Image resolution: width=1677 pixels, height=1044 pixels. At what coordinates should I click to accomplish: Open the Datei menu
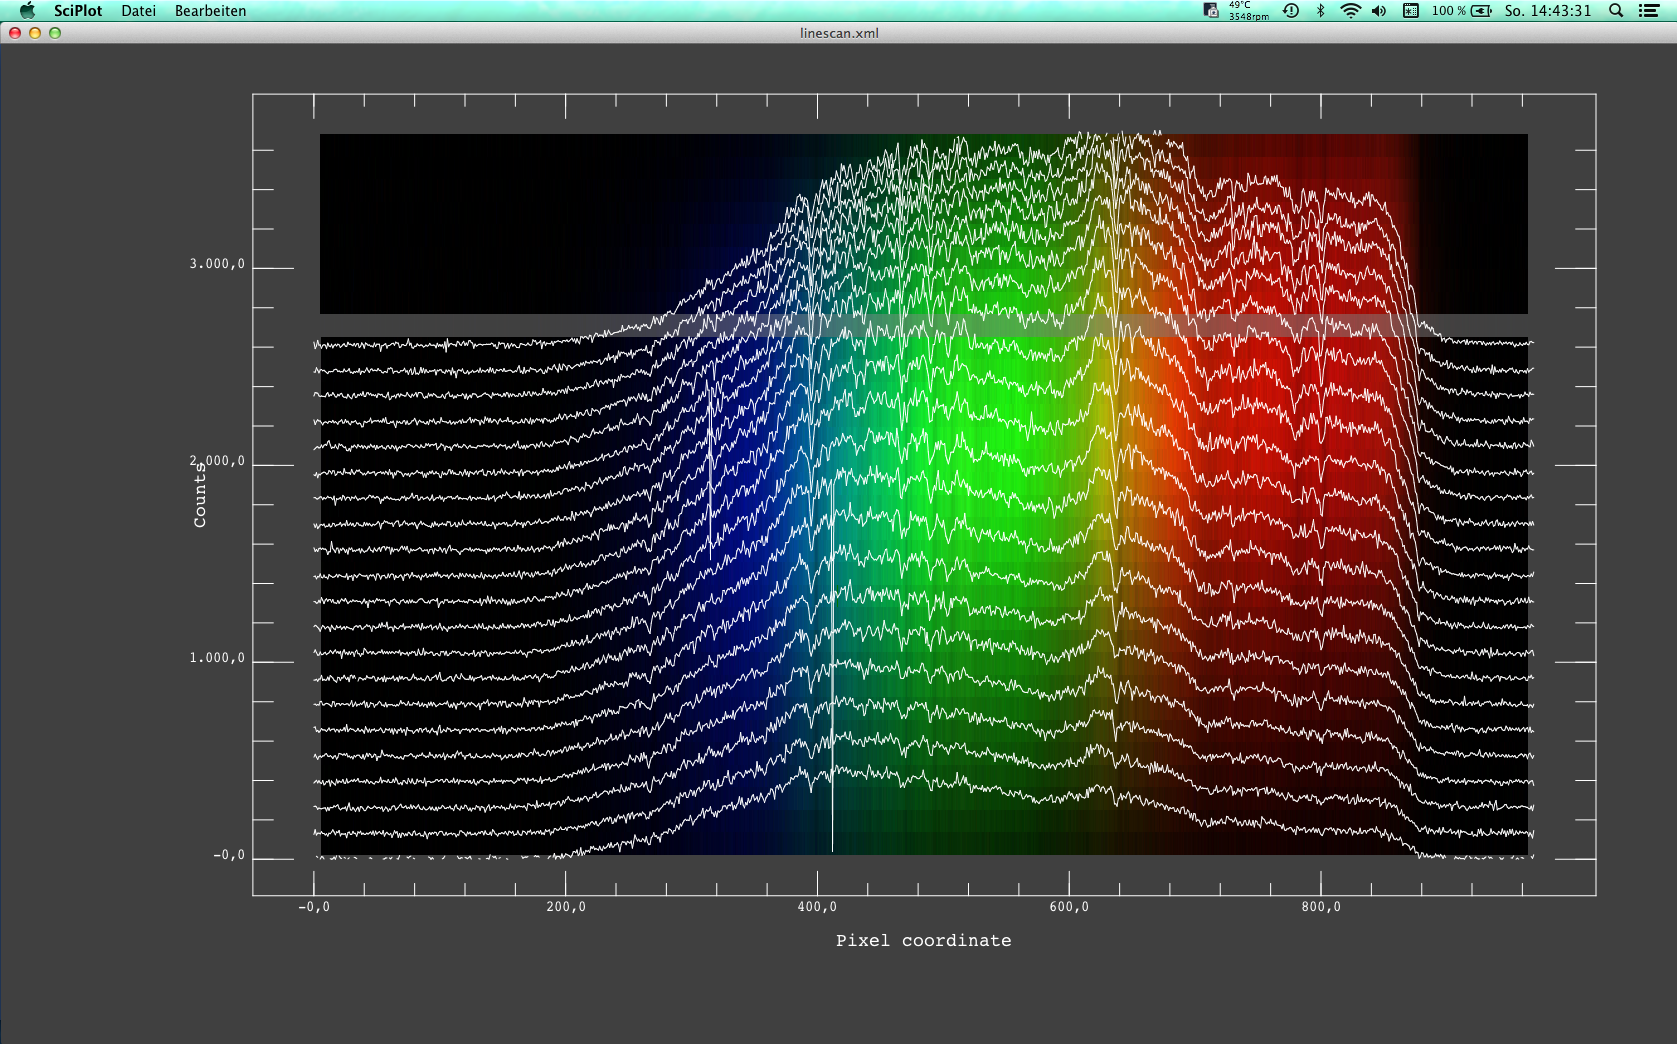[138, 11]
